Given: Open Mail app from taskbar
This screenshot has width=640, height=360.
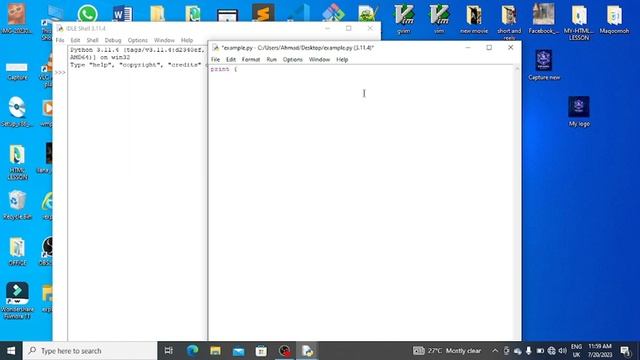Looking at the screenshot, I should [238, 351].
